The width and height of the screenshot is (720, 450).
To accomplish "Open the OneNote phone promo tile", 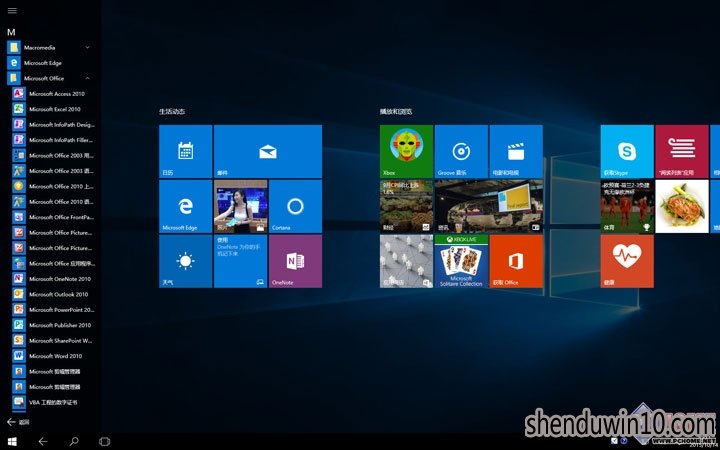I will coord(241,261).
